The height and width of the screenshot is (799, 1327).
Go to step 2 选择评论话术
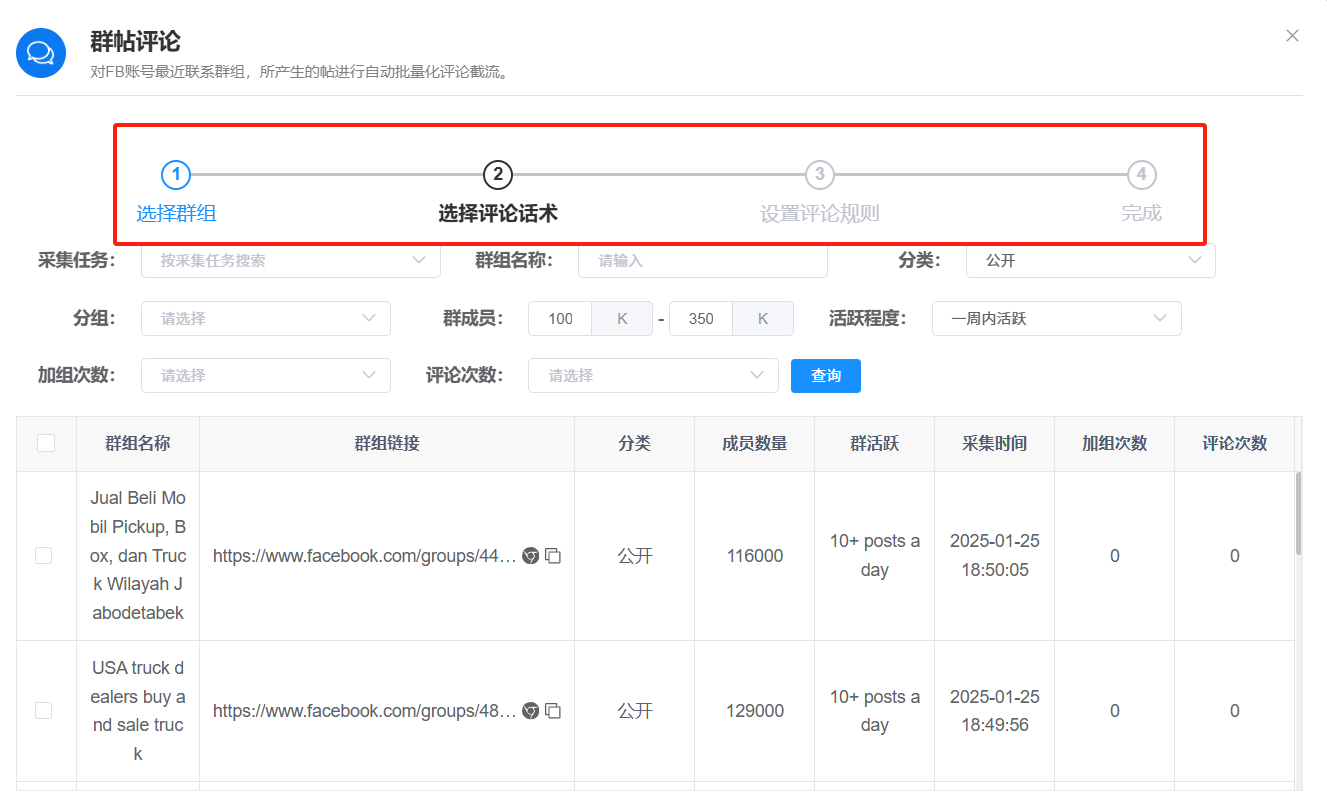(498, 192)
